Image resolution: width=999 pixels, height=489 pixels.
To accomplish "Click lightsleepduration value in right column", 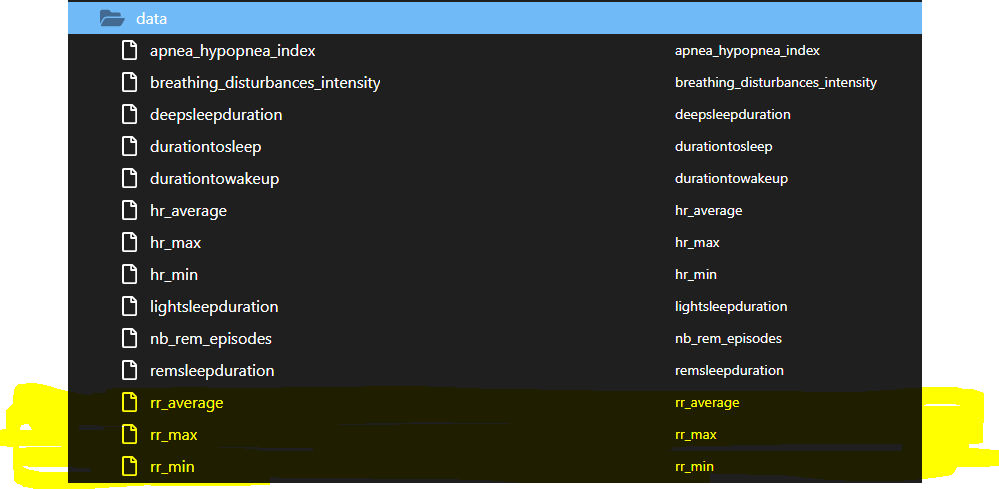I will click(731, 307).
